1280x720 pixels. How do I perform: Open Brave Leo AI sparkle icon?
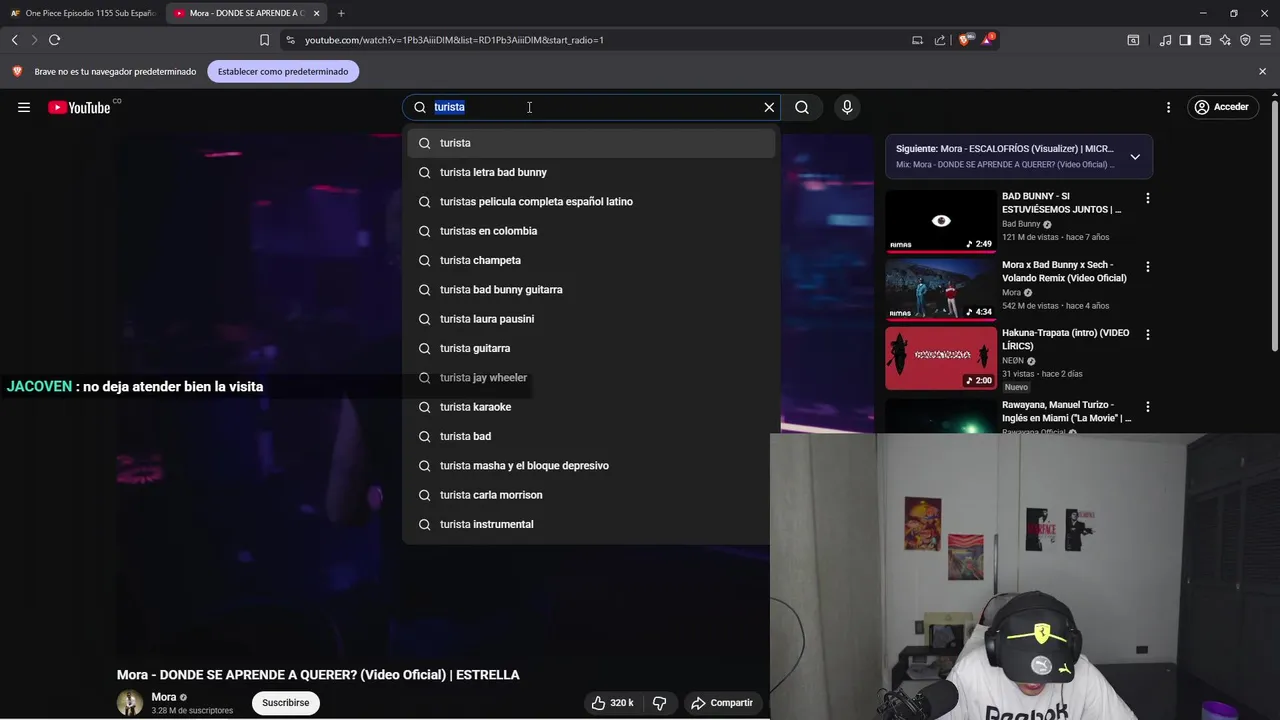[x=1225, y=40]
